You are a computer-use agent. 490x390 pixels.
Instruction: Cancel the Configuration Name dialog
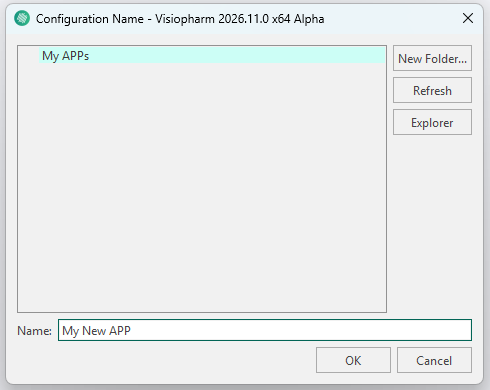coord(434,360)
